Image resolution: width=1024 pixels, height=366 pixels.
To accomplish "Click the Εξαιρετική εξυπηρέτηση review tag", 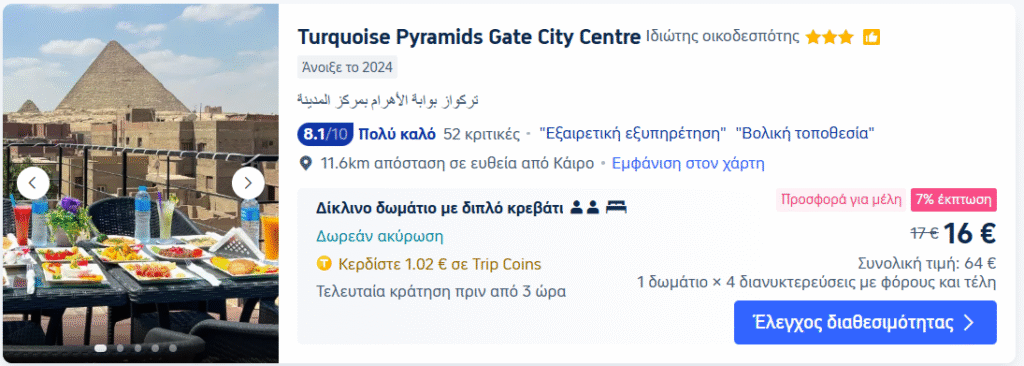I will pyautogui.click(x=633, y=135).
